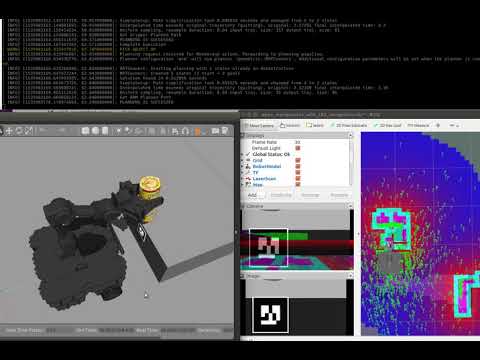Select Gazebo scale mode tool
The image size is (480, 360).
tap(29, 131)
